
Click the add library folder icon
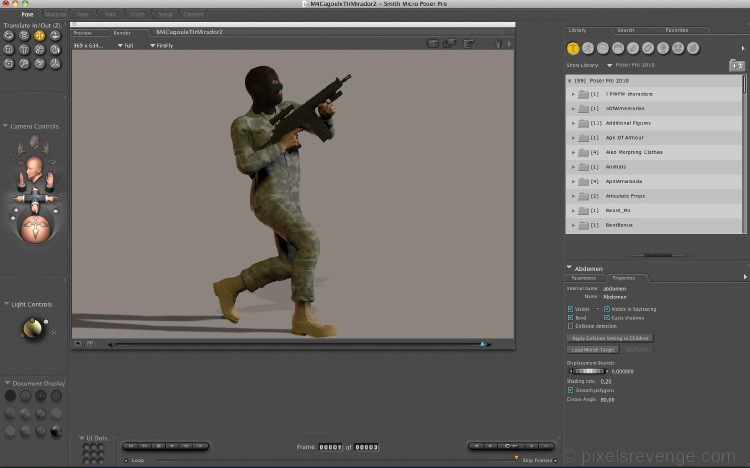pos(737,65)
